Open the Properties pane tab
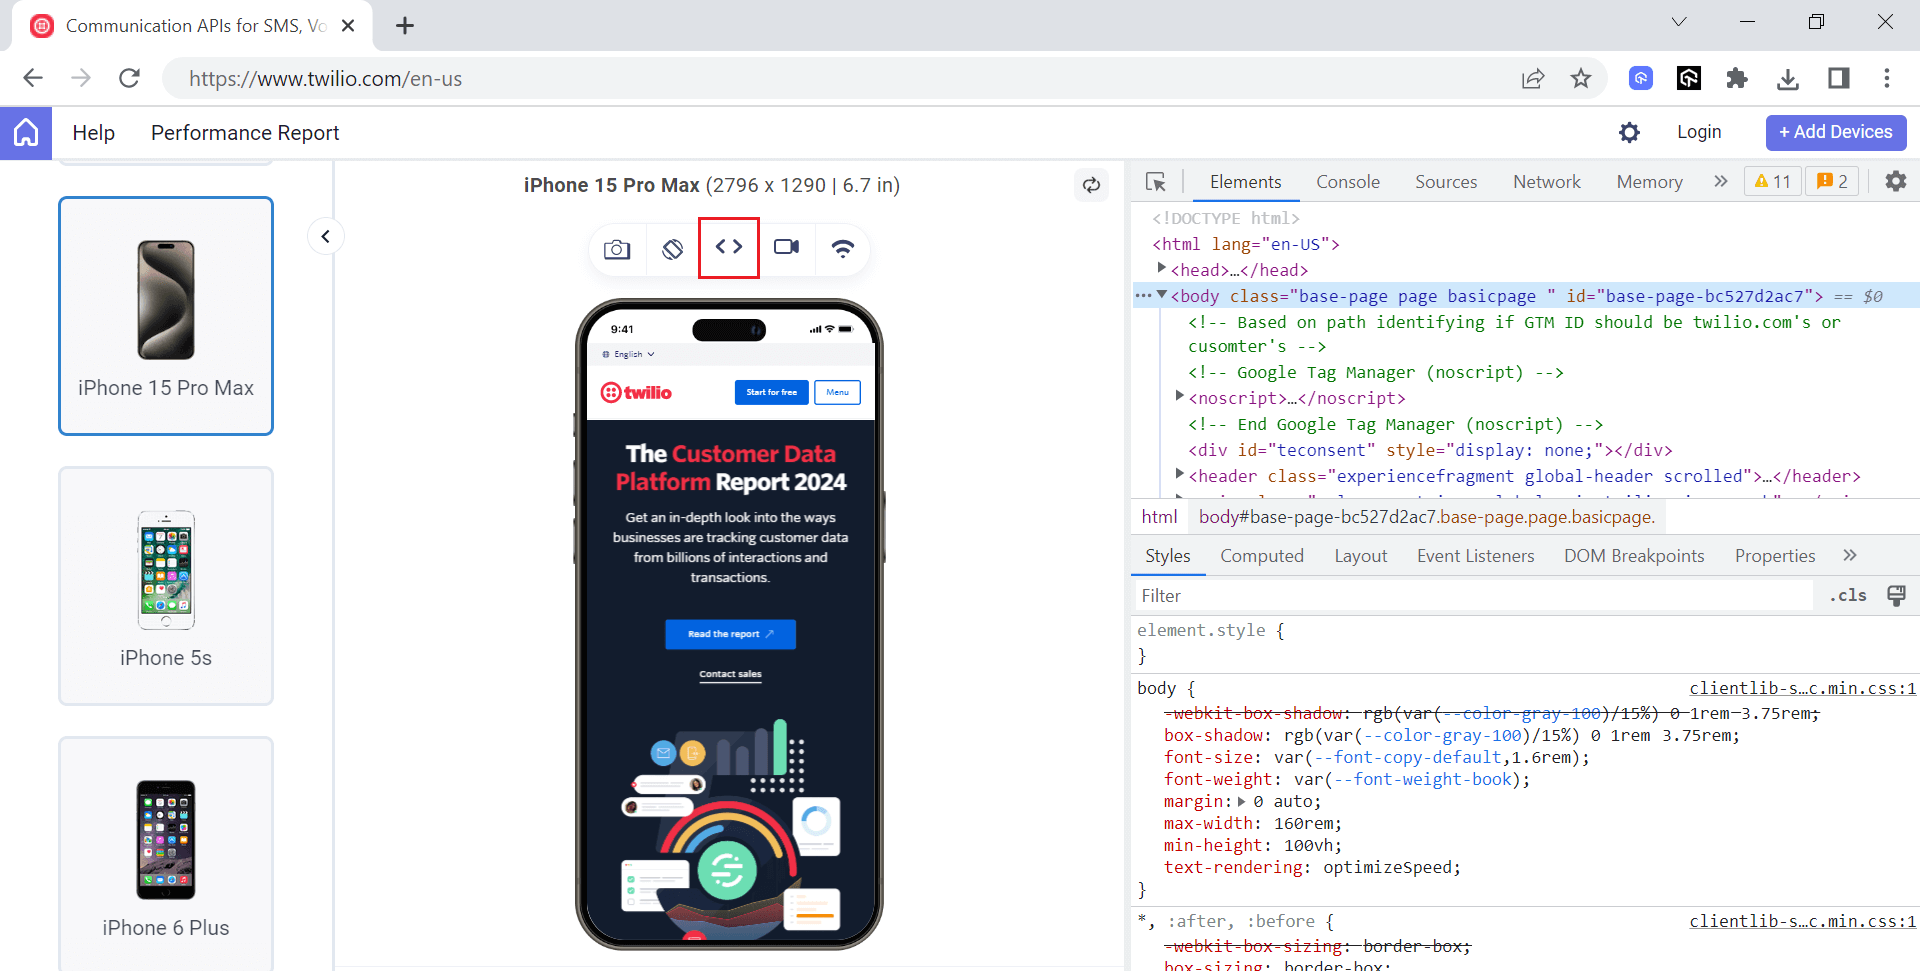Image resolution: width=1920 pixels, height=971 pixels. point(1775,556)
